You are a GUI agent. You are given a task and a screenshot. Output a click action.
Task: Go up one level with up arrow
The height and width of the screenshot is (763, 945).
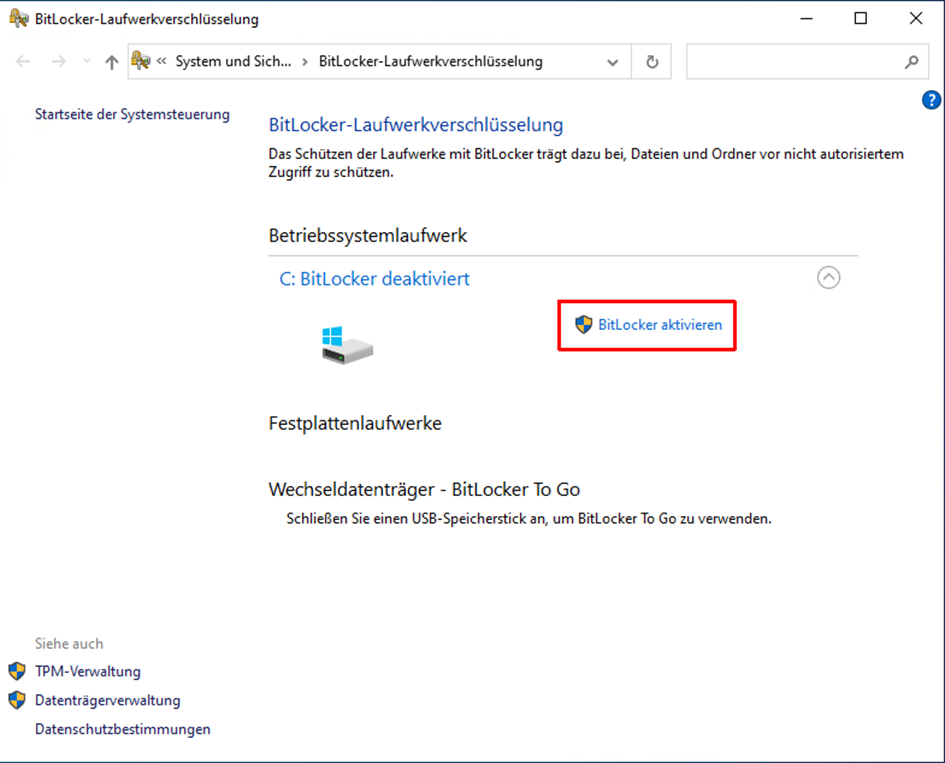coord(111,61)
